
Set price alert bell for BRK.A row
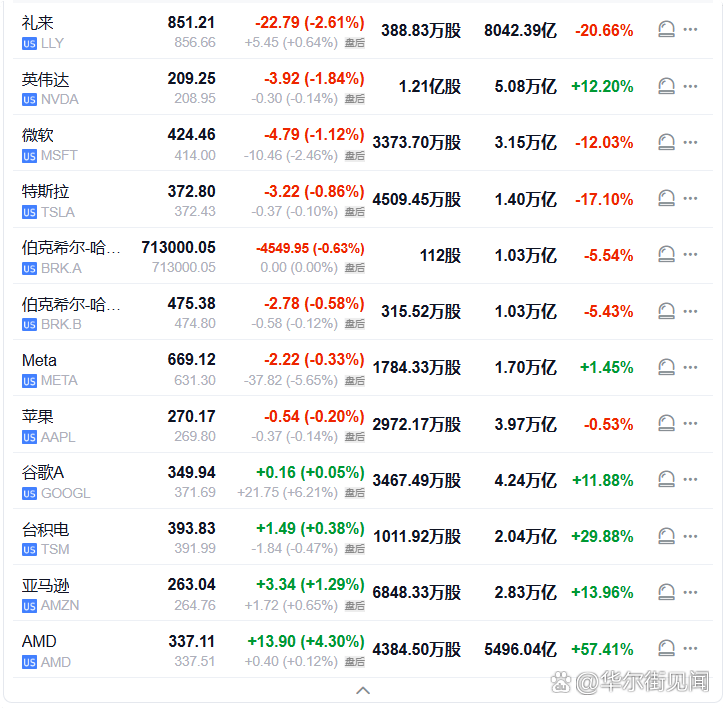tap(666, 255)
